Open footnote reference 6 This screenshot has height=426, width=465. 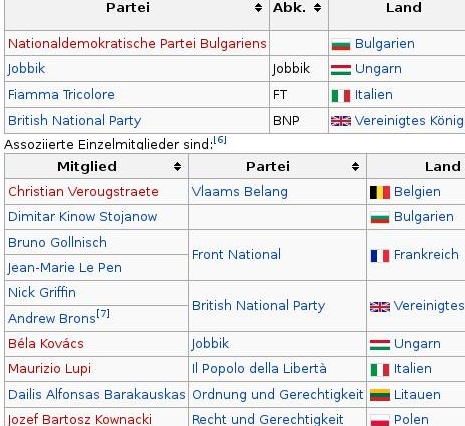click(220, 140)
